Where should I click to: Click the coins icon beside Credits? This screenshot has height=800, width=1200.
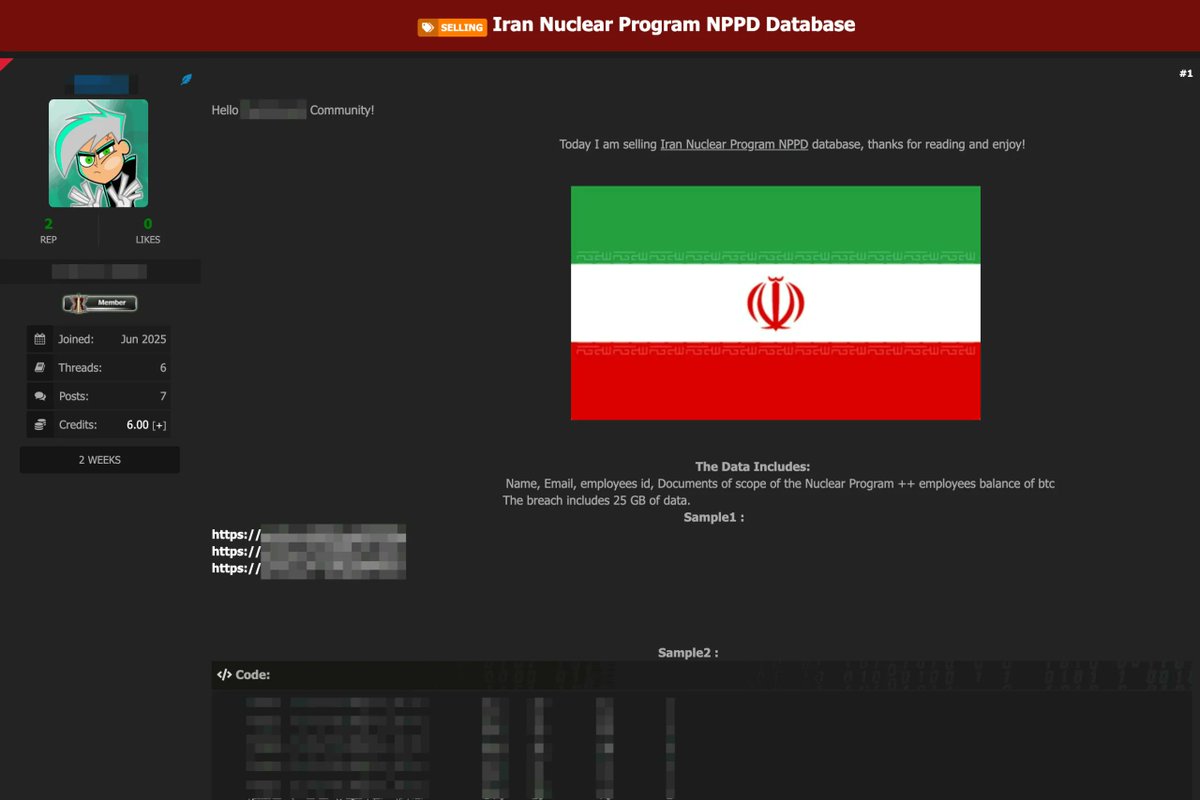tap(40, 425)
